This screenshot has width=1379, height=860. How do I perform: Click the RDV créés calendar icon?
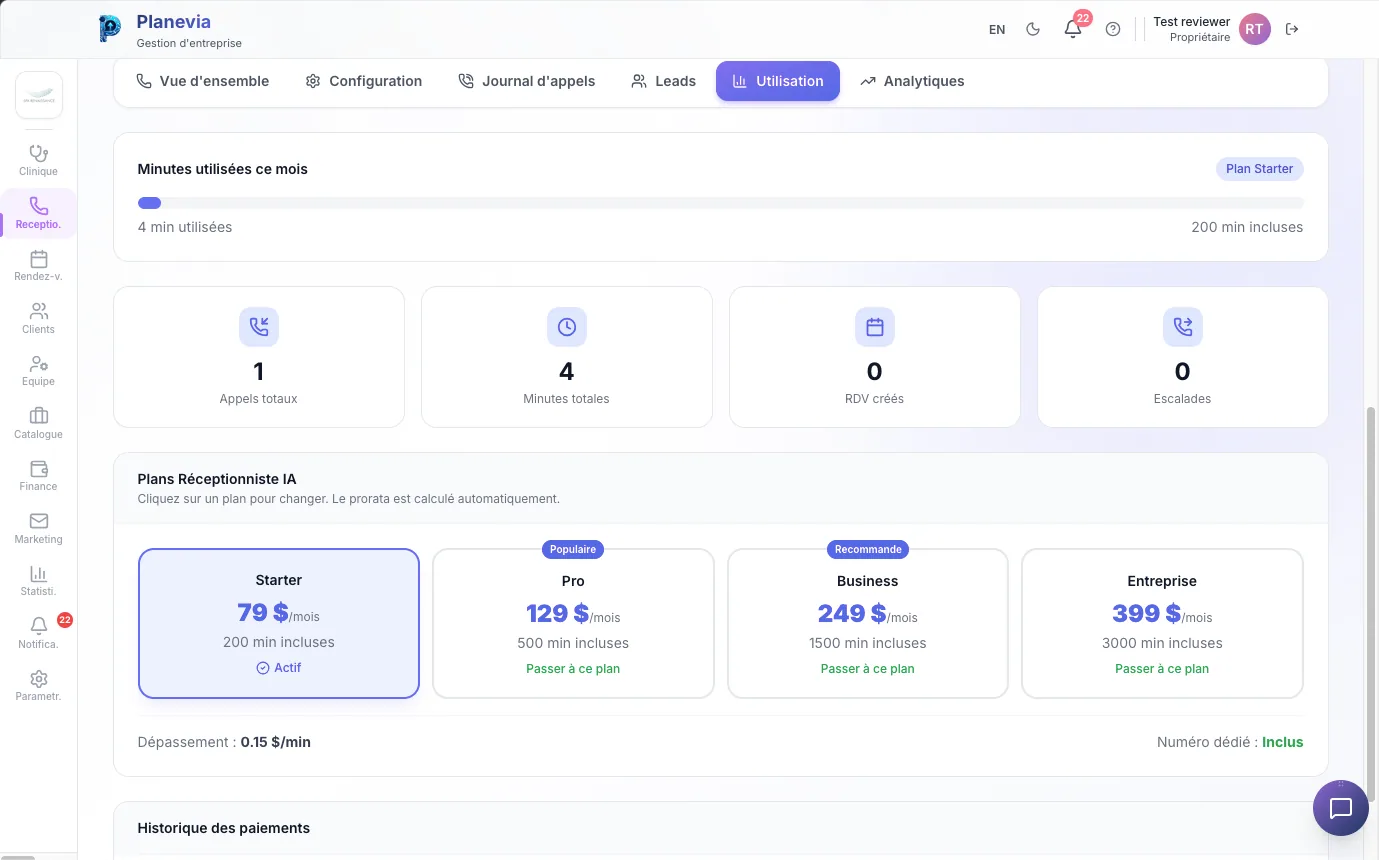point(875,327)
